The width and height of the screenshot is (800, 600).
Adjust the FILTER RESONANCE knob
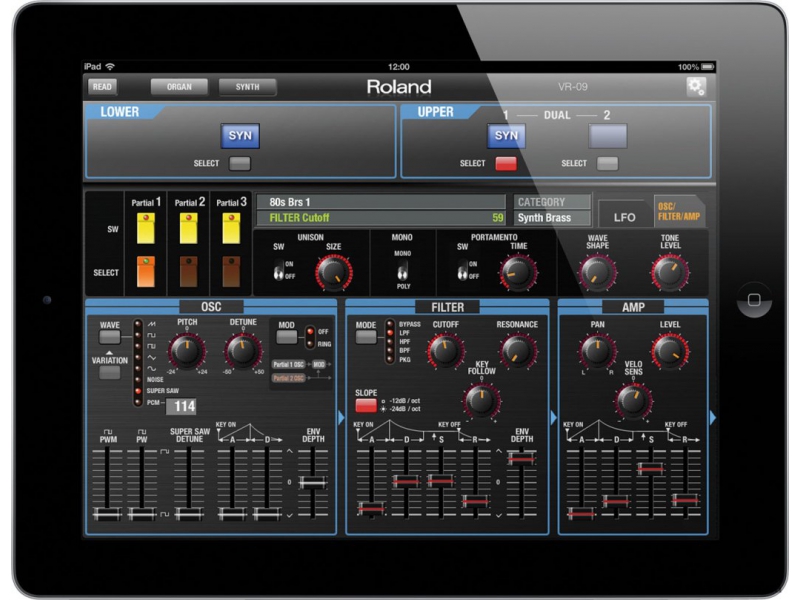click(517, 352)
